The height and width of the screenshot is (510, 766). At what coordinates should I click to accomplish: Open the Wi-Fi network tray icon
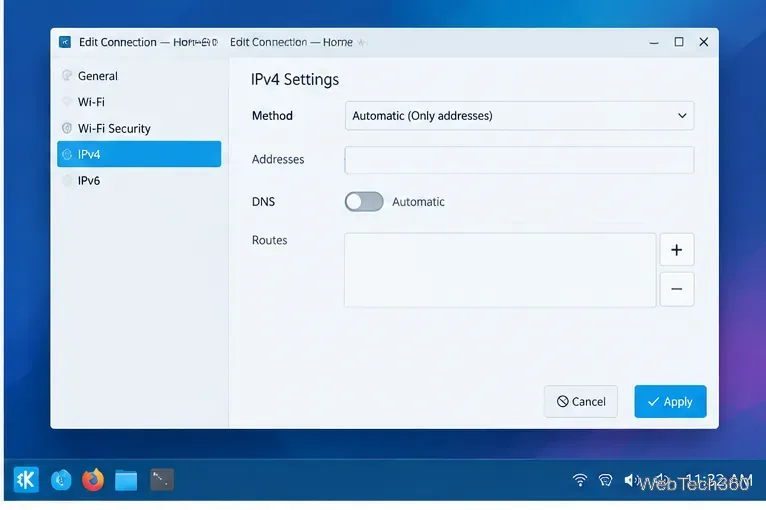pyautogui.click(x=580, y=480)
